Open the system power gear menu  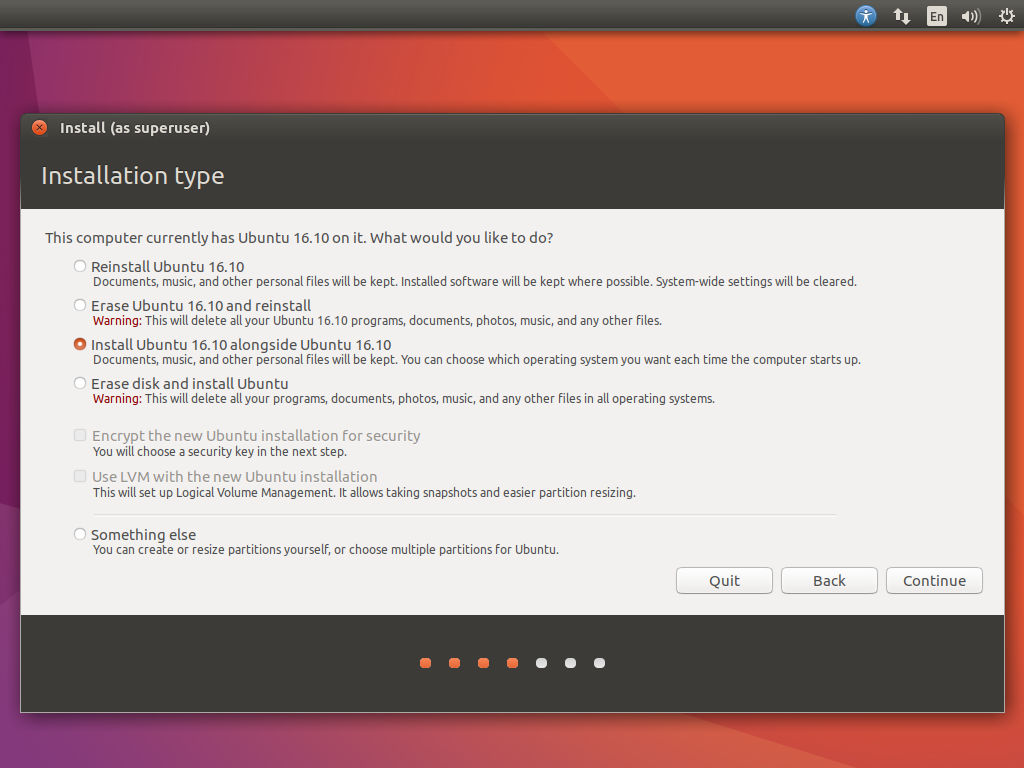(x=1006, y=16)
